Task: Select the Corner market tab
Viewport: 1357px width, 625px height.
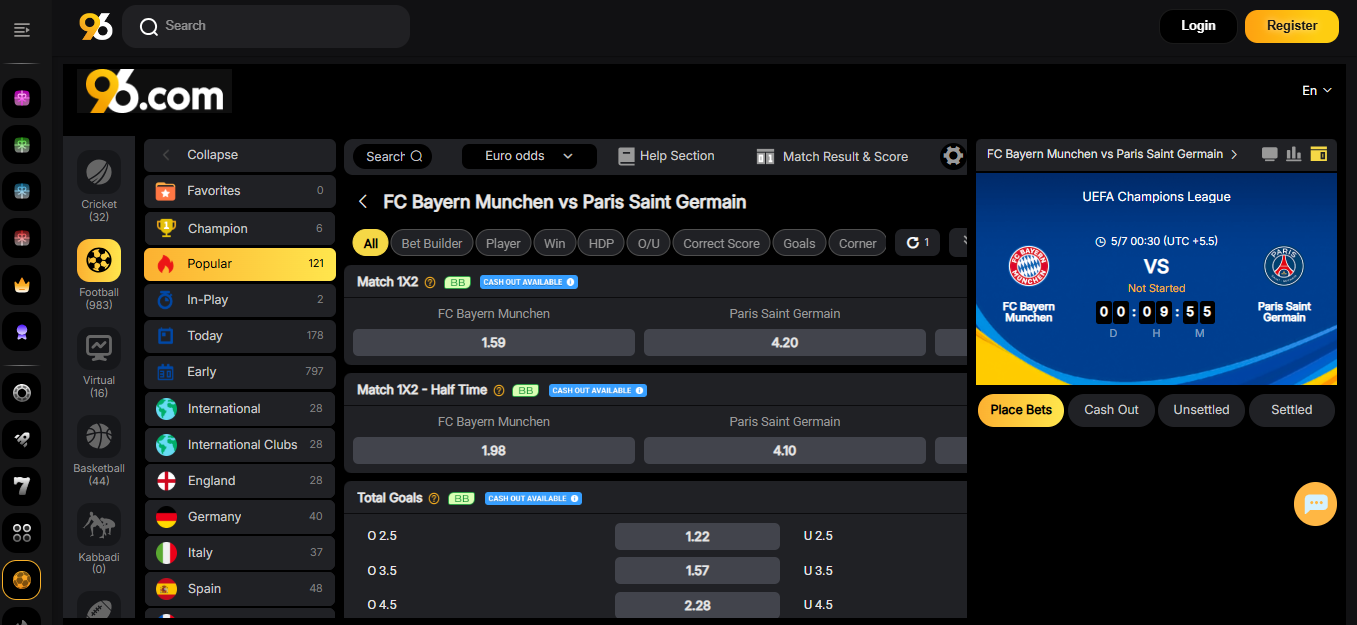Action: click(857, 243)
